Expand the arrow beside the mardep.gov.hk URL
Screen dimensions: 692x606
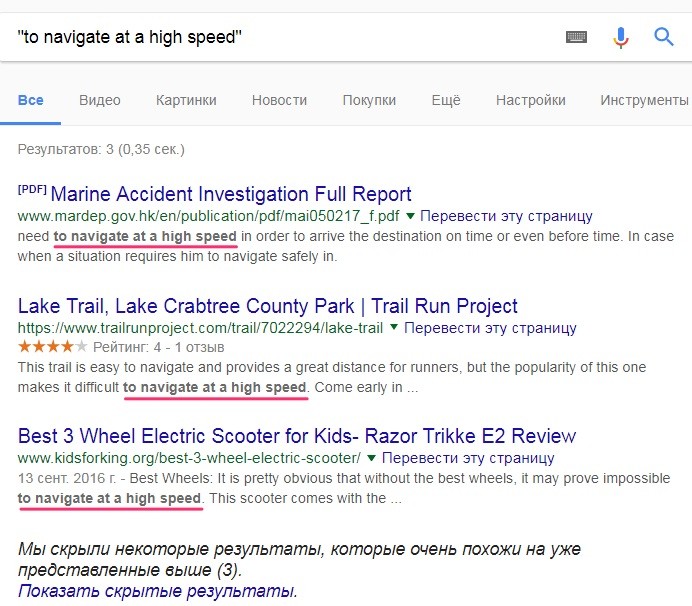coord(410,216)
